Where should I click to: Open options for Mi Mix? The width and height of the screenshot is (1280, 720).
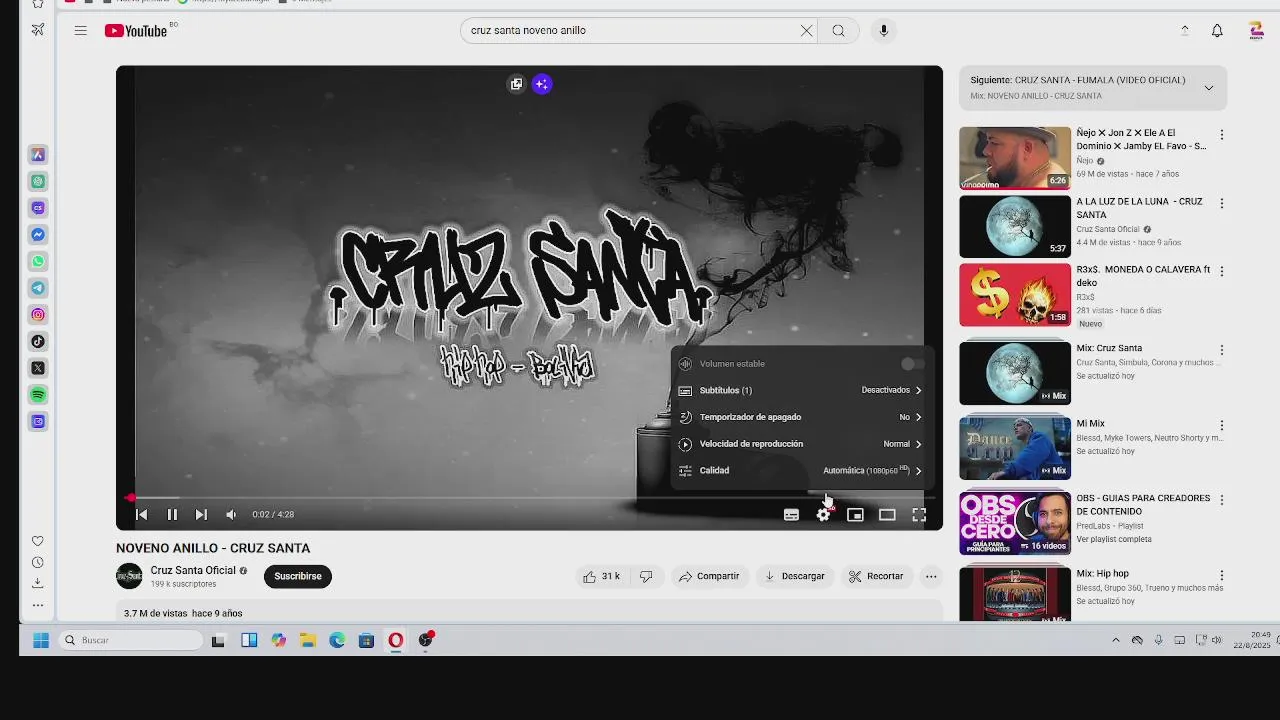1221,425
